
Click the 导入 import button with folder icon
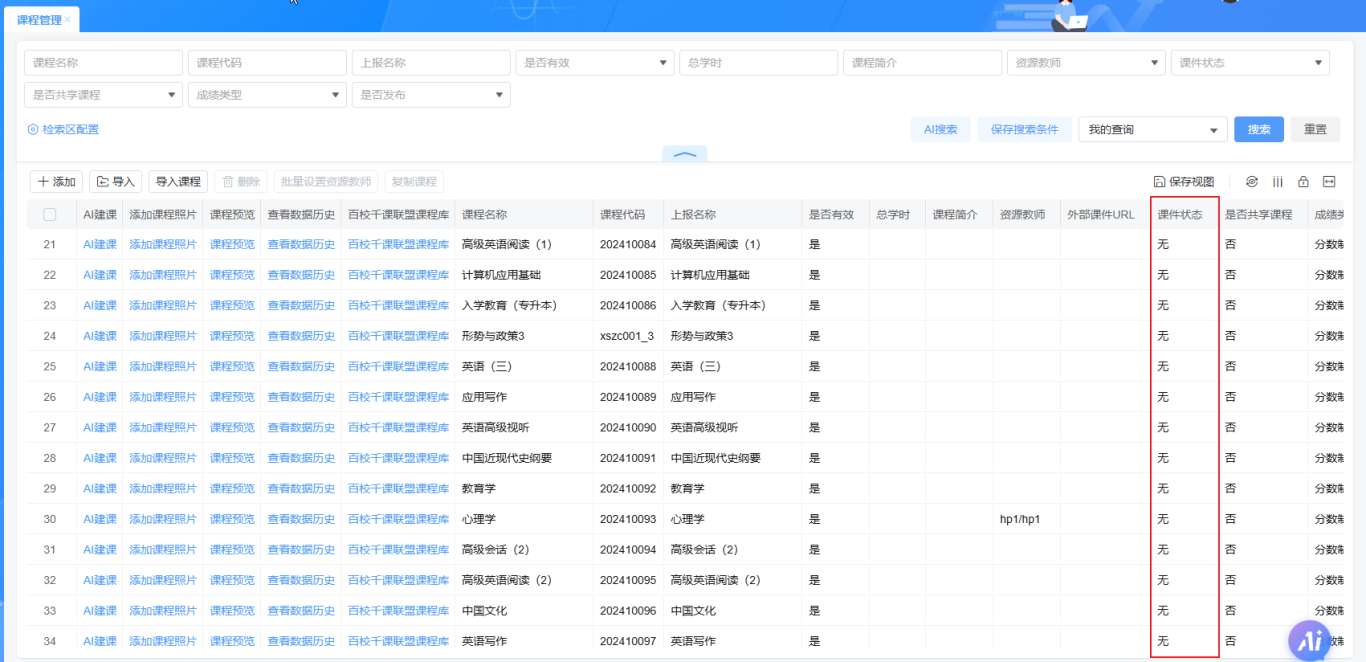tap(115, 182)
